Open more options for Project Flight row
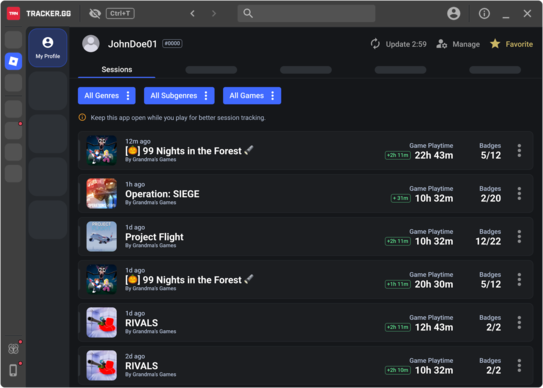This screenshot has height=388, width=543. click(519, 237)
